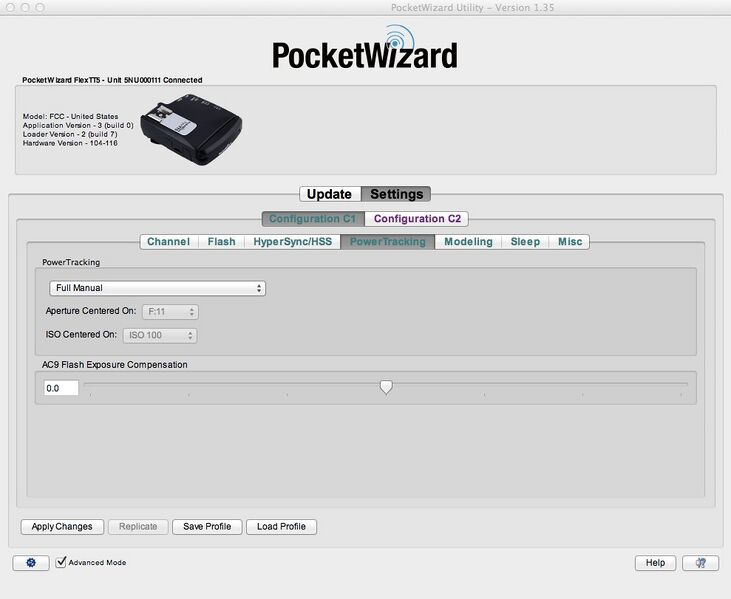Click the FlexTT5 device thumbnail image
Image resolution: width=731 pixels, height=599 pixels.
click(x=191, y=129)
